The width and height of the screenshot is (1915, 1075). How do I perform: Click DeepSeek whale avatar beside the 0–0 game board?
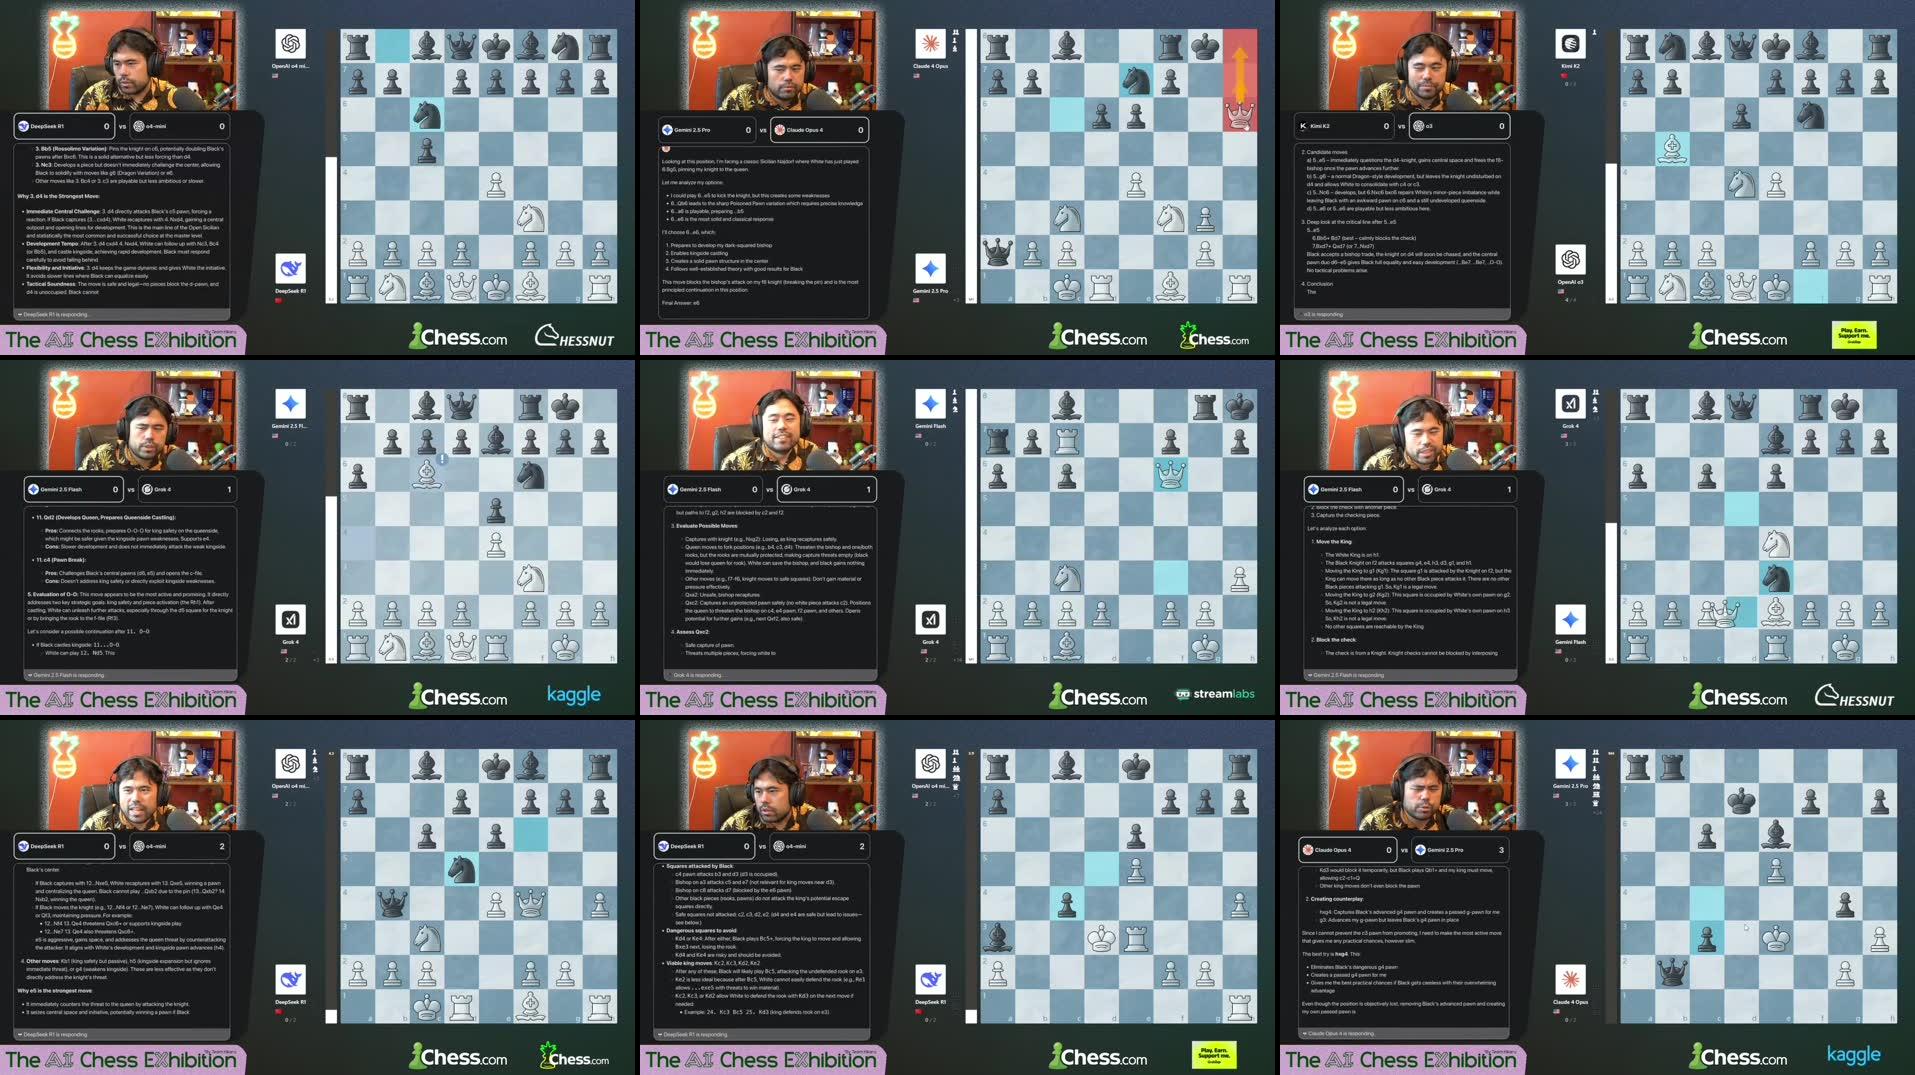tap(291, 269)
